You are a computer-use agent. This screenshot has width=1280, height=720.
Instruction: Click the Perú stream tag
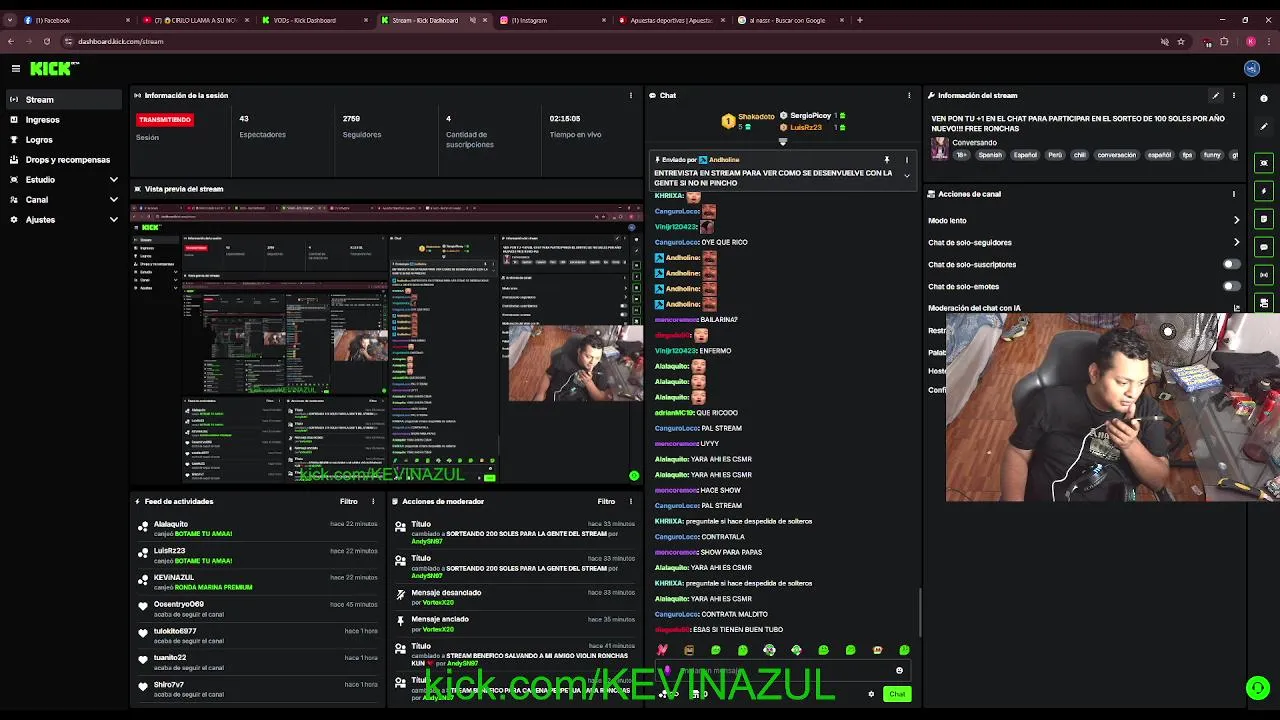[1055, 155]
